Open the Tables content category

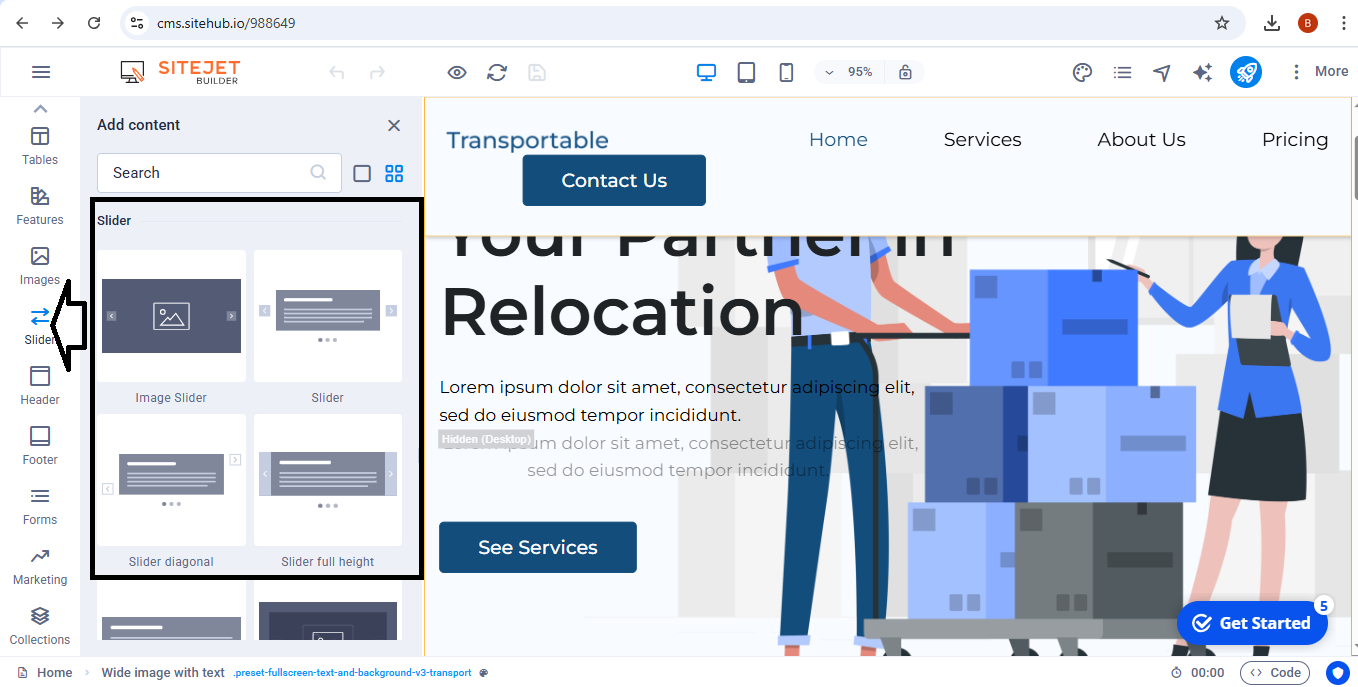pos(40,146)
